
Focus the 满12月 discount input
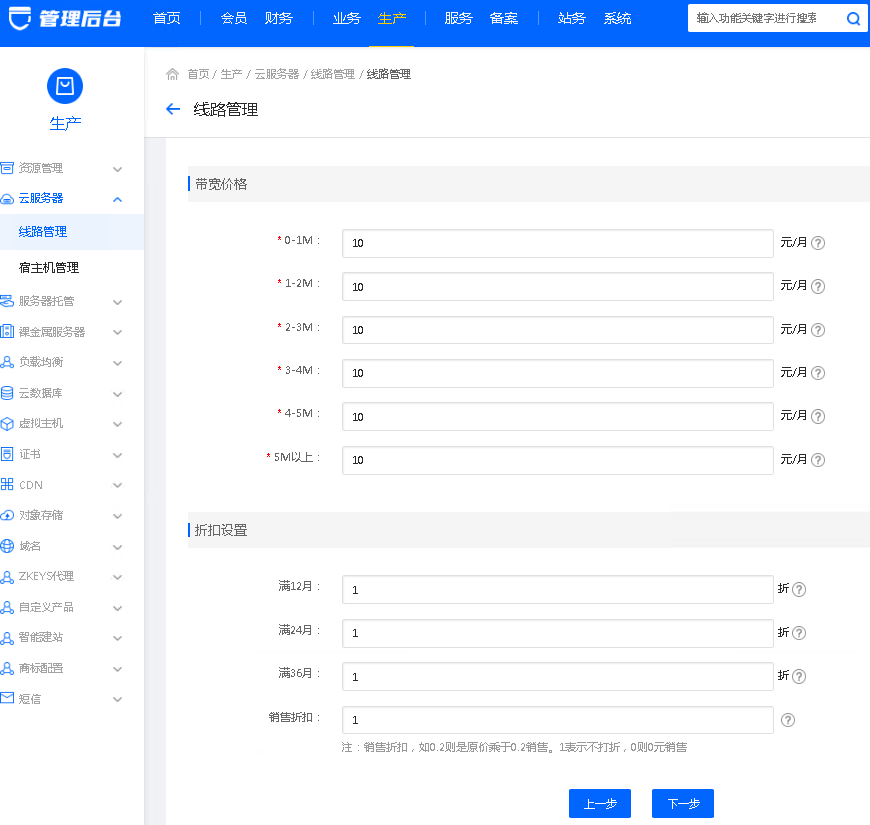click(558, 589)
